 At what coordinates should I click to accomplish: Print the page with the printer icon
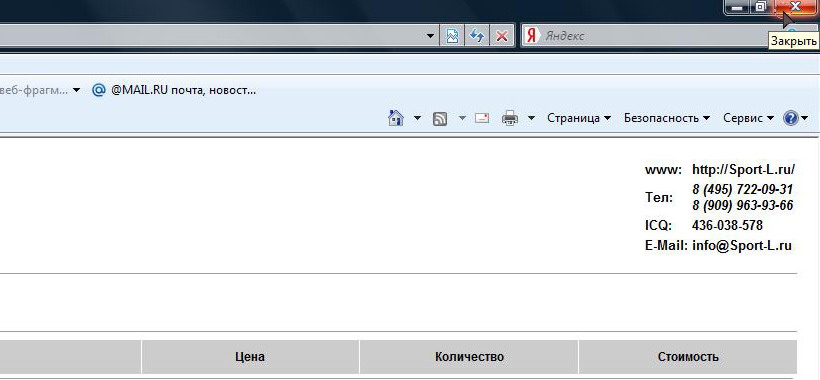pos(509,119)
